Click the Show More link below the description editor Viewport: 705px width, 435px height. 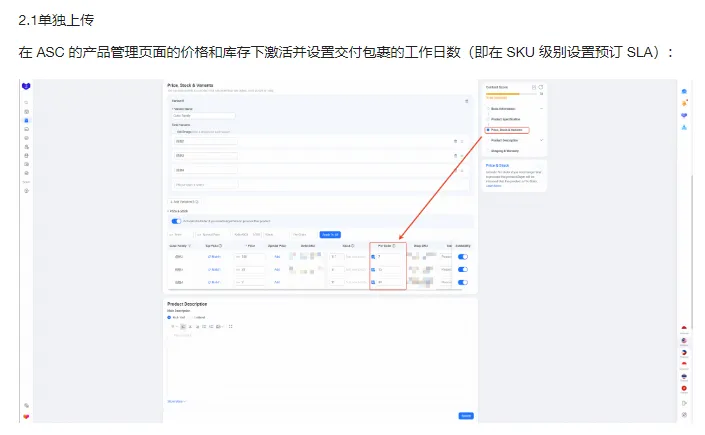pyautogui.click(x=176, y=401)
